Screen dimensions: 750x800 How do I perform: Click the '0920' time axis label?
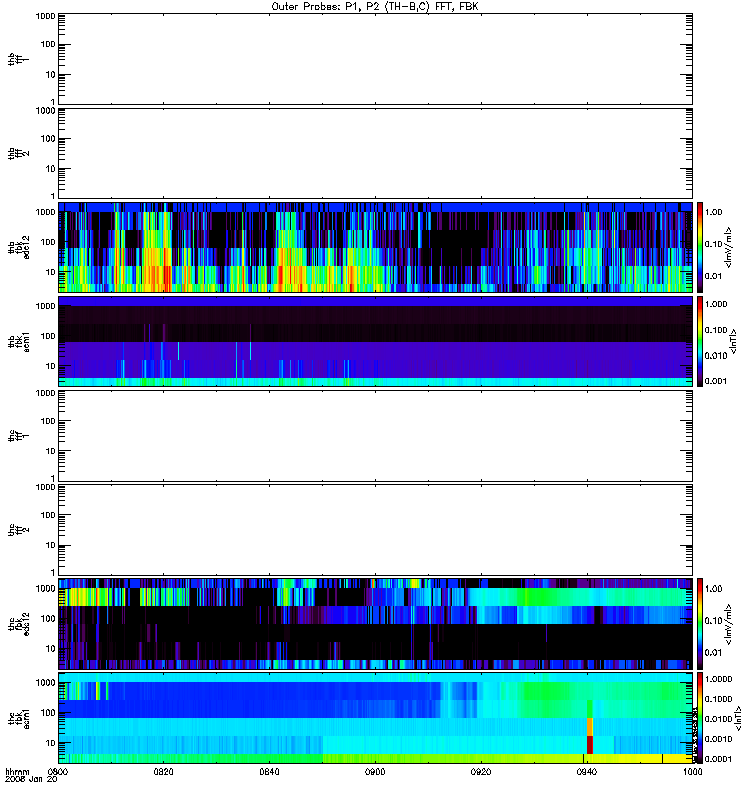[x=481, y=771]
